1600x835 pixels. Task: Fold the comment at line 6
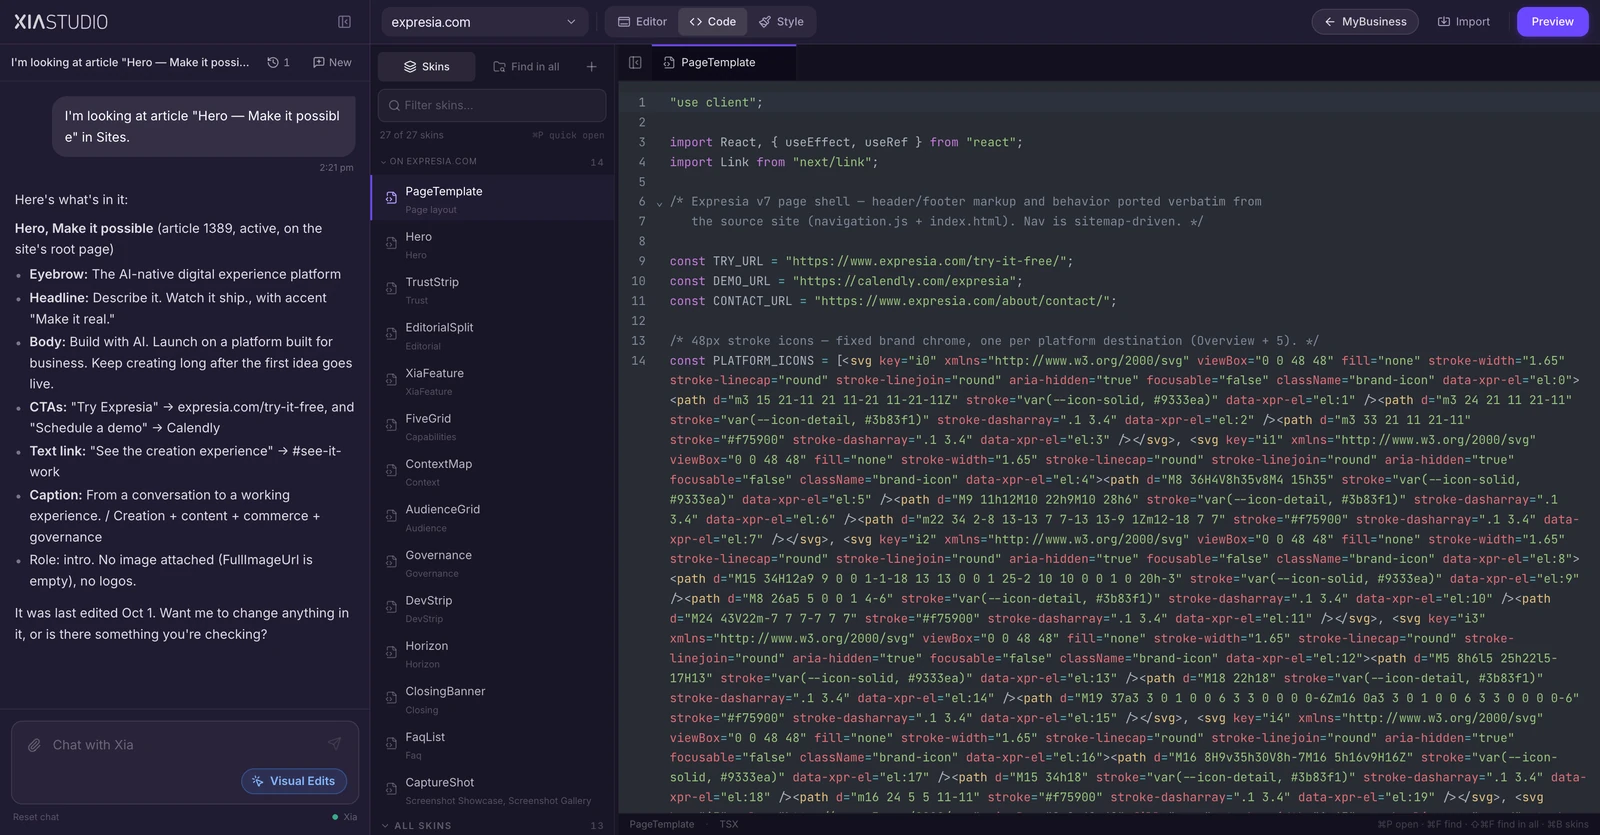tap(659, 203)
